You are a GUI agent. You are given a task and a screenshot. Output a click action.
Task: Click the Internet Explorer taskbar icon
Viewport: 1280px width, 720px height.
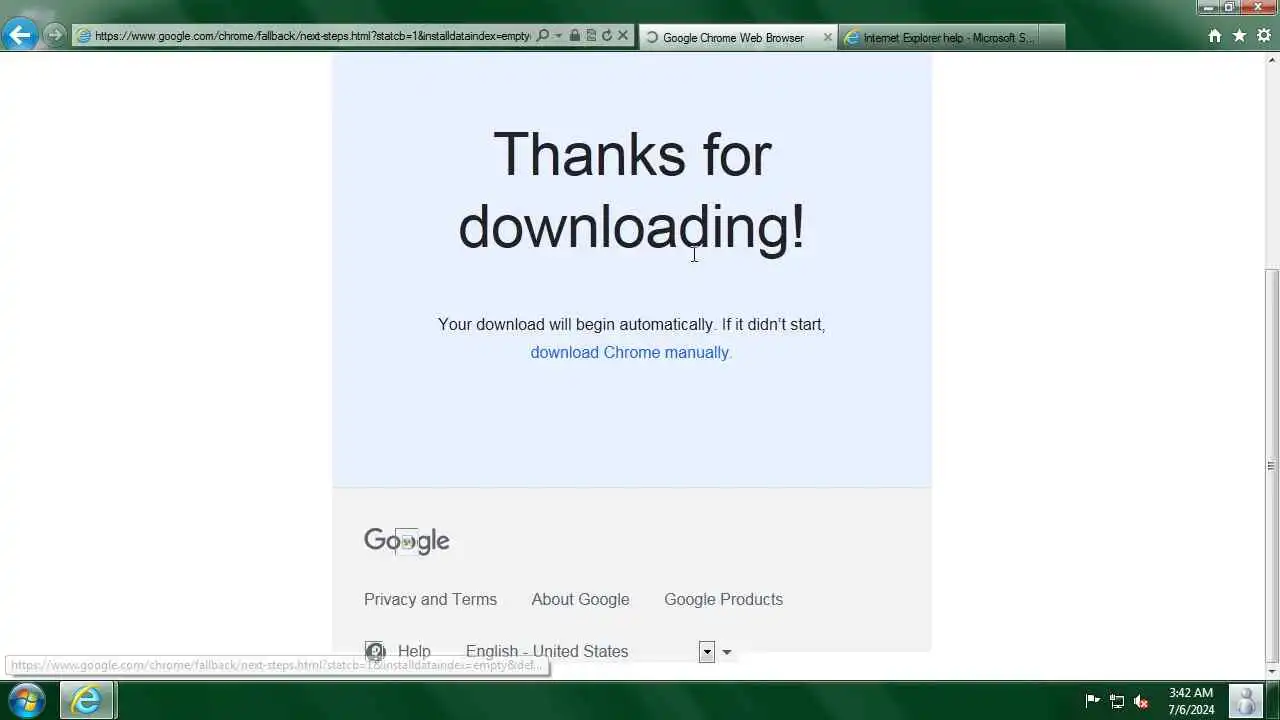(x=87, y=700)
